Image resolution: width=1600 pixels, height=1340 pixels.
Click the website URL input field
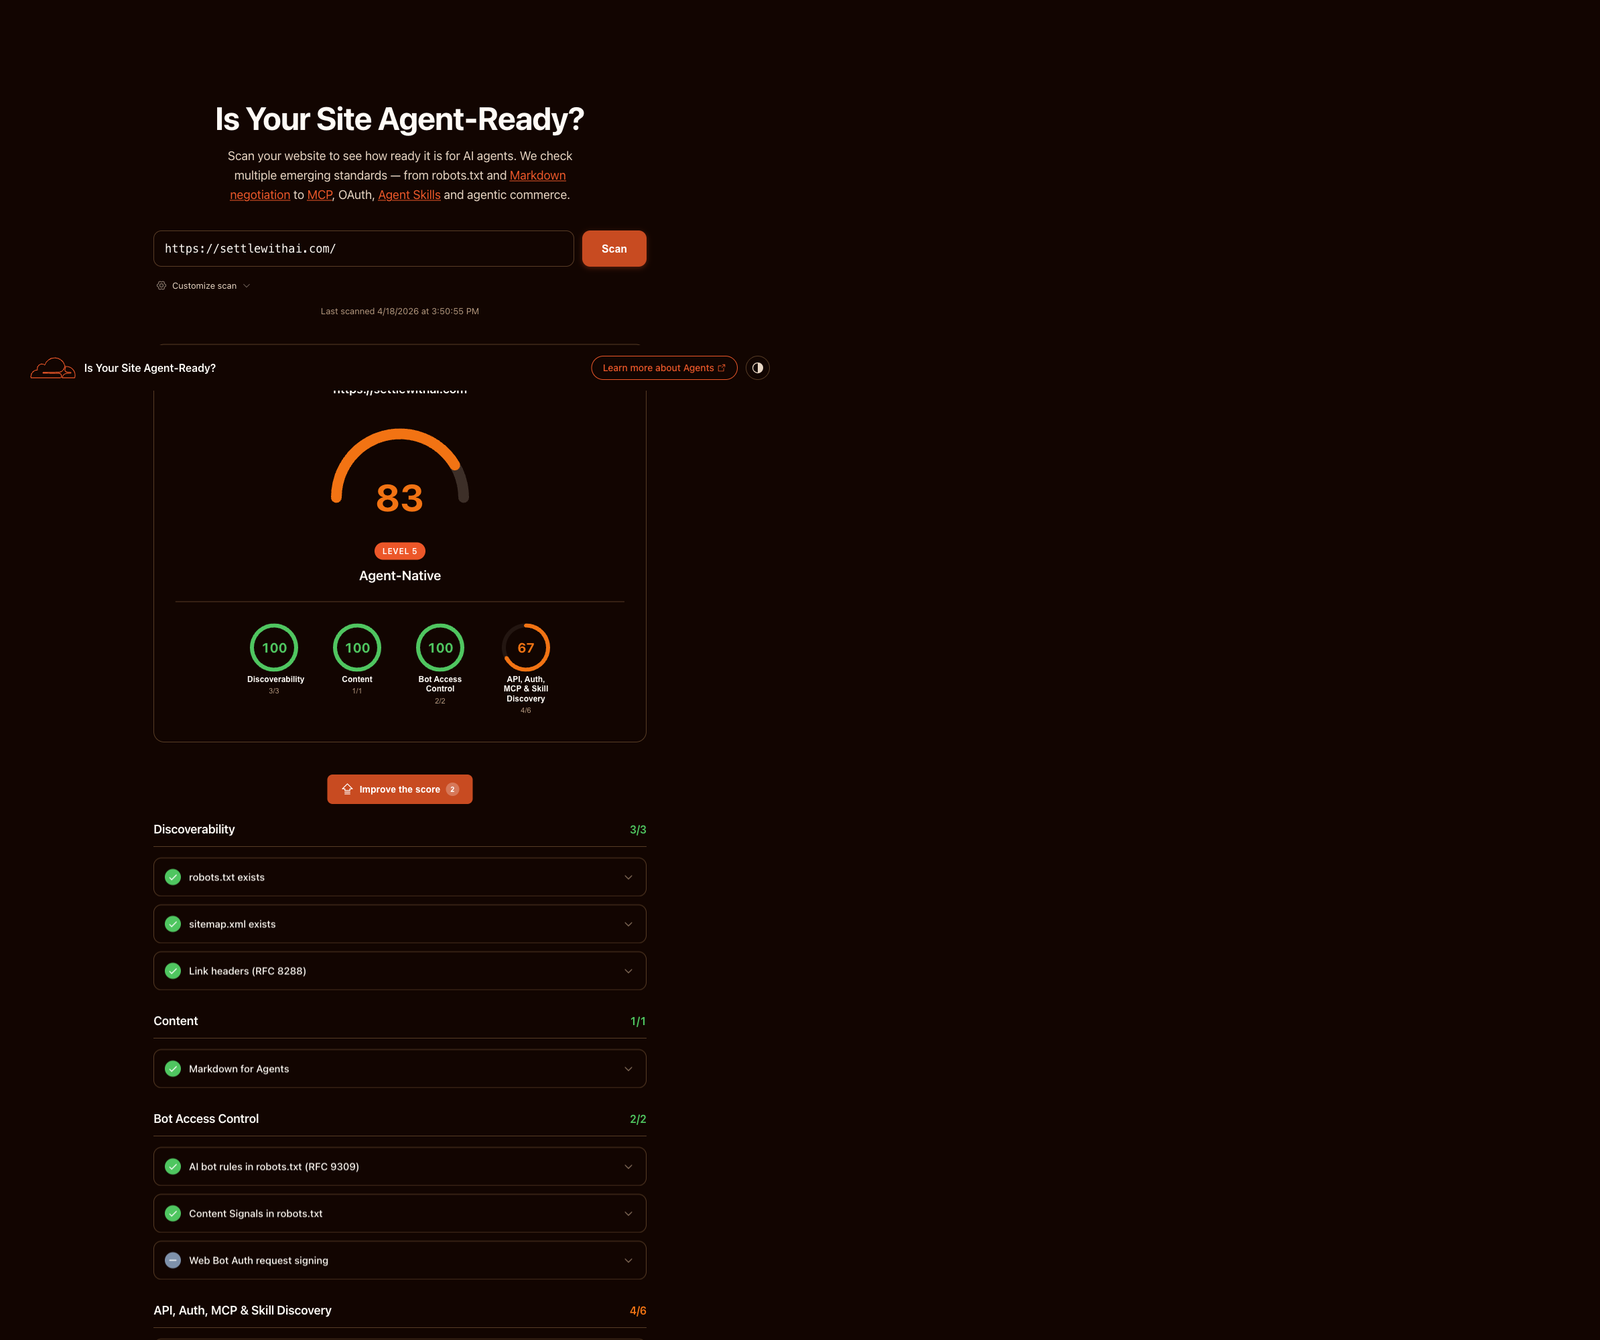pyautogui.click(x=363, y=248)
